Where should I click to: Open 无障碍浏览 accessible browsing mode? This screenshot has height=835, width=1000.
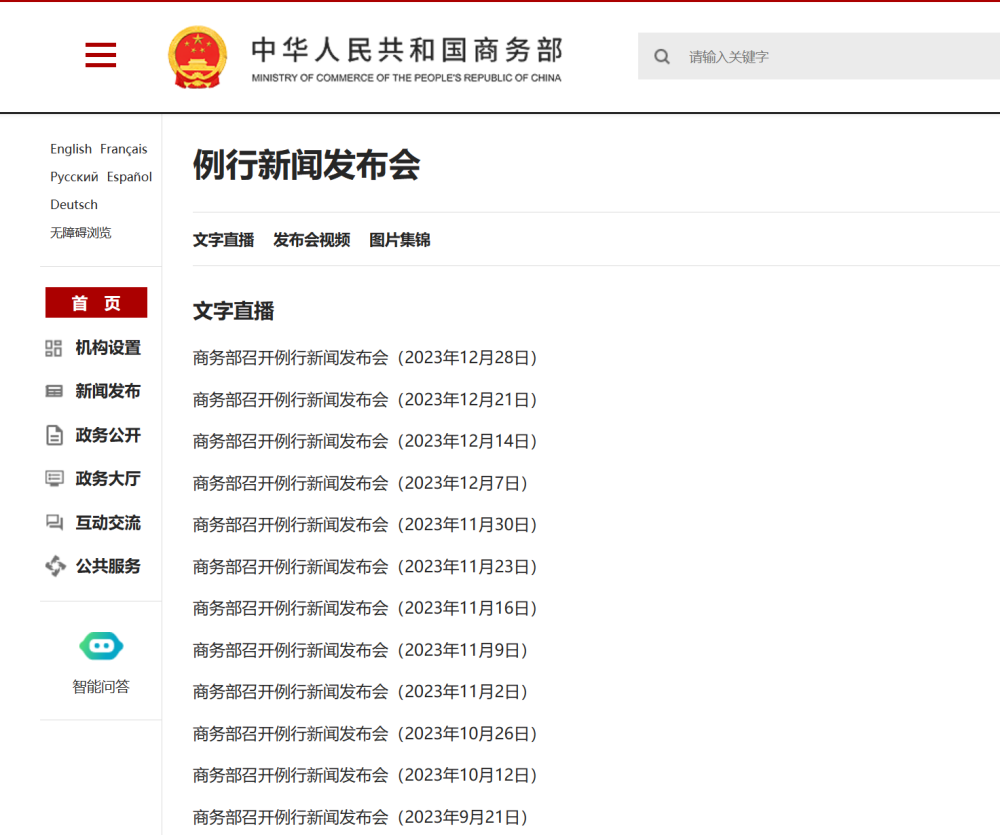click(x=81, y=232)
